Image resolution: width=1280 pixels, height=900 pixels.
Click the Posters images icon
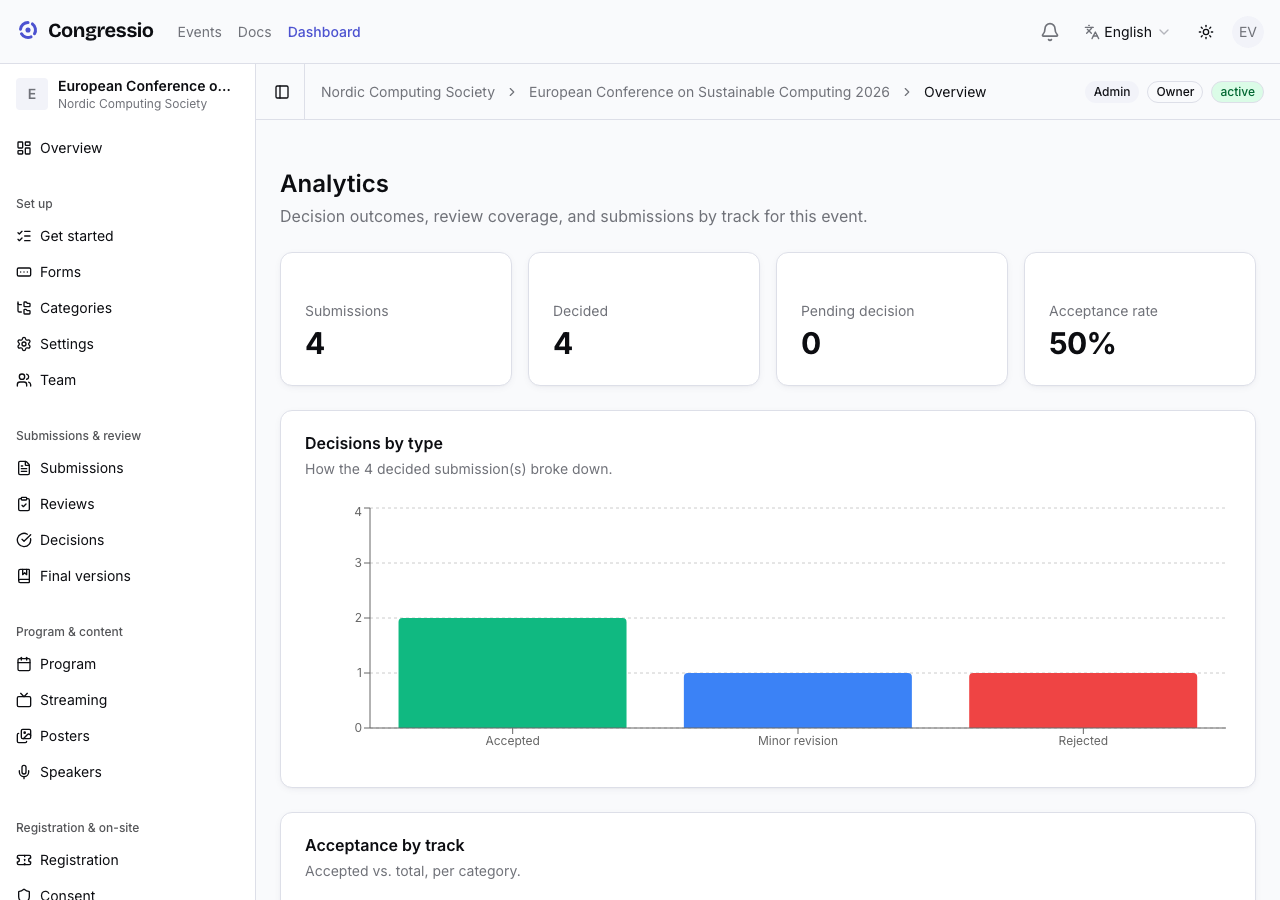click(x=24, y=736)
